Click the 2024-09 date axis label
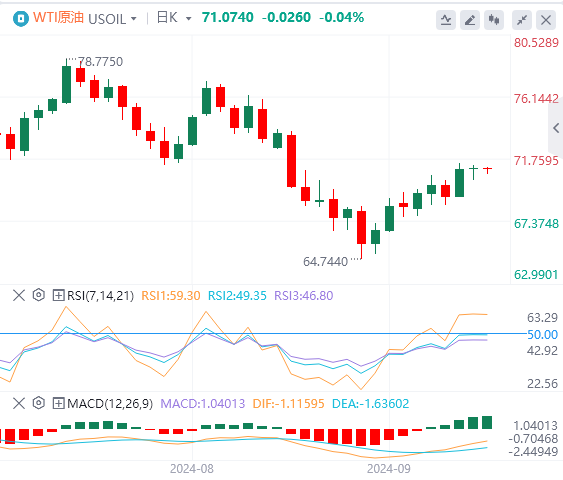 pos(388,469)
